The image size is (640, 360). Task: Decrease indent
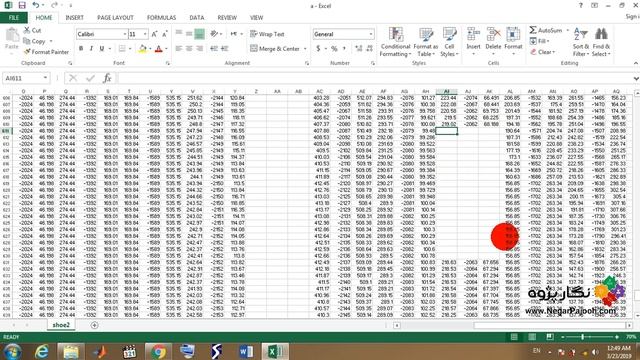pos(214,49)
